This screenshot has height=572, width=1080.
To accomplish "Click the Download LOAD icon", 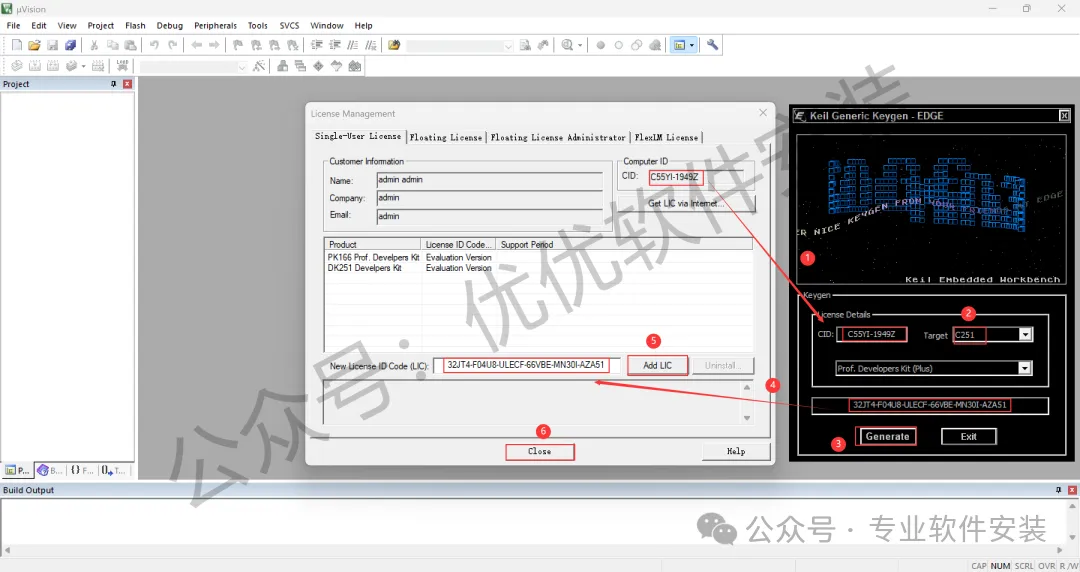I will (x=122, y=66).
